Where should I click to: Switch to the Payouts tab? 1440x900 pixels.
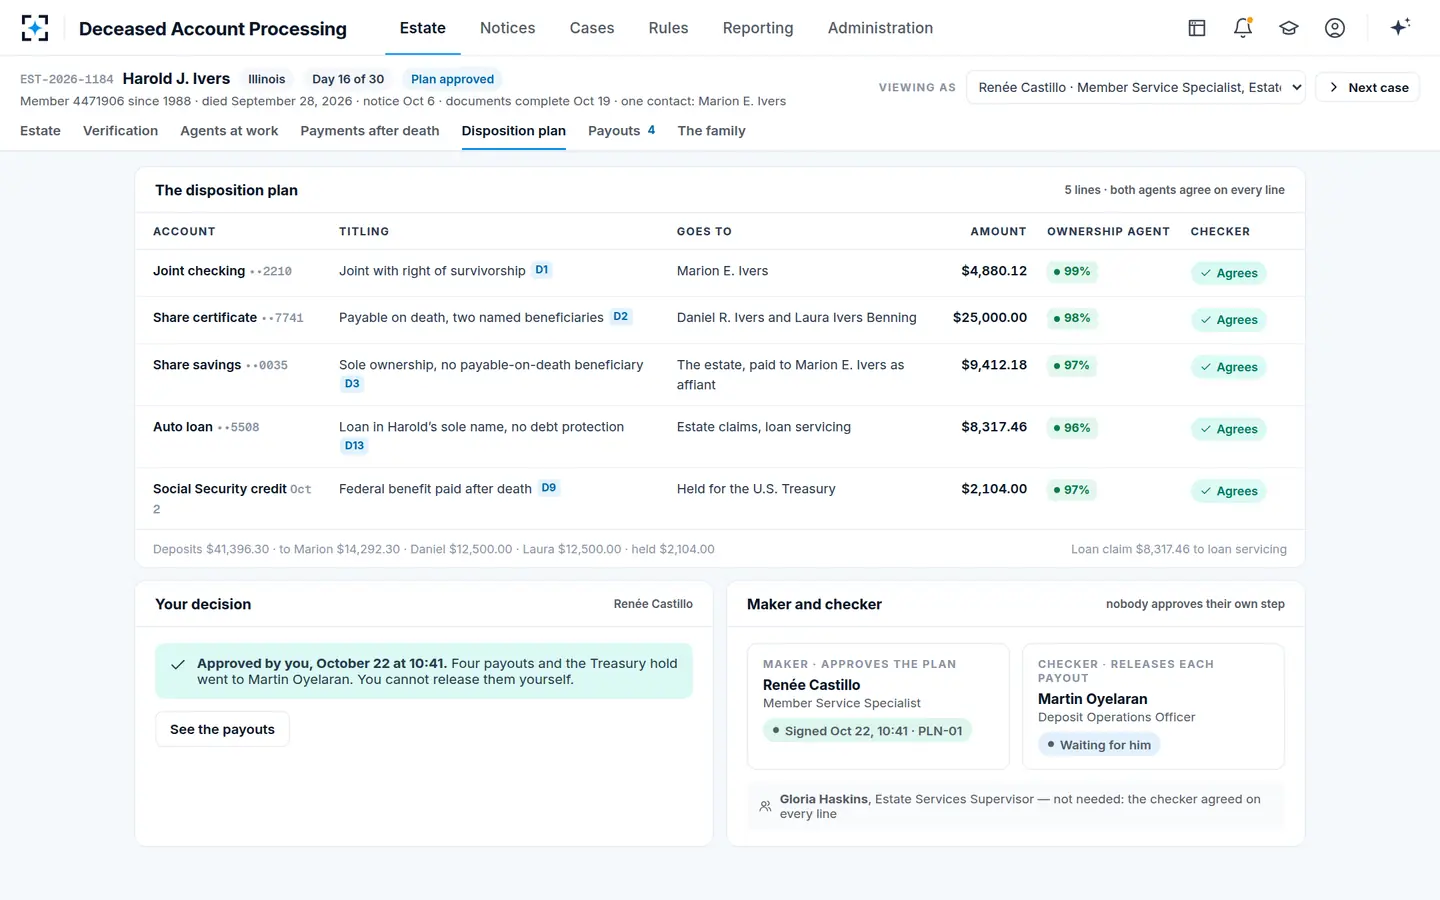pyautogui.click(x=621, y=131)
